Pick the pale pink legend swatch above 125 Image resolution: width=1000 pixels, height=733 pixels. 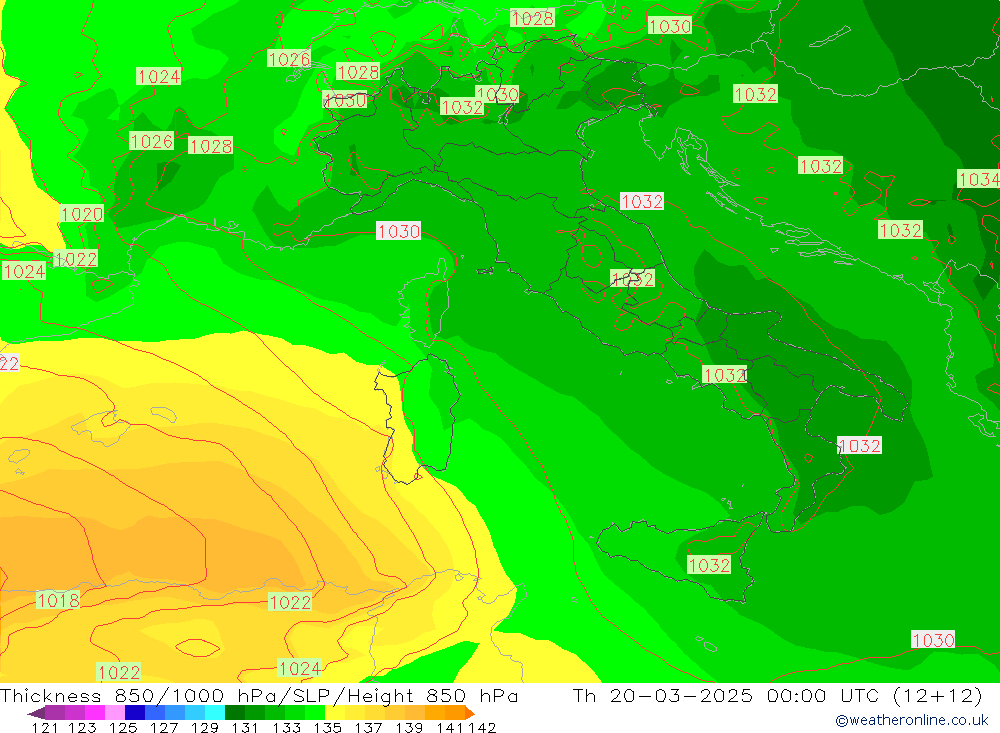[x=115, y=712]
